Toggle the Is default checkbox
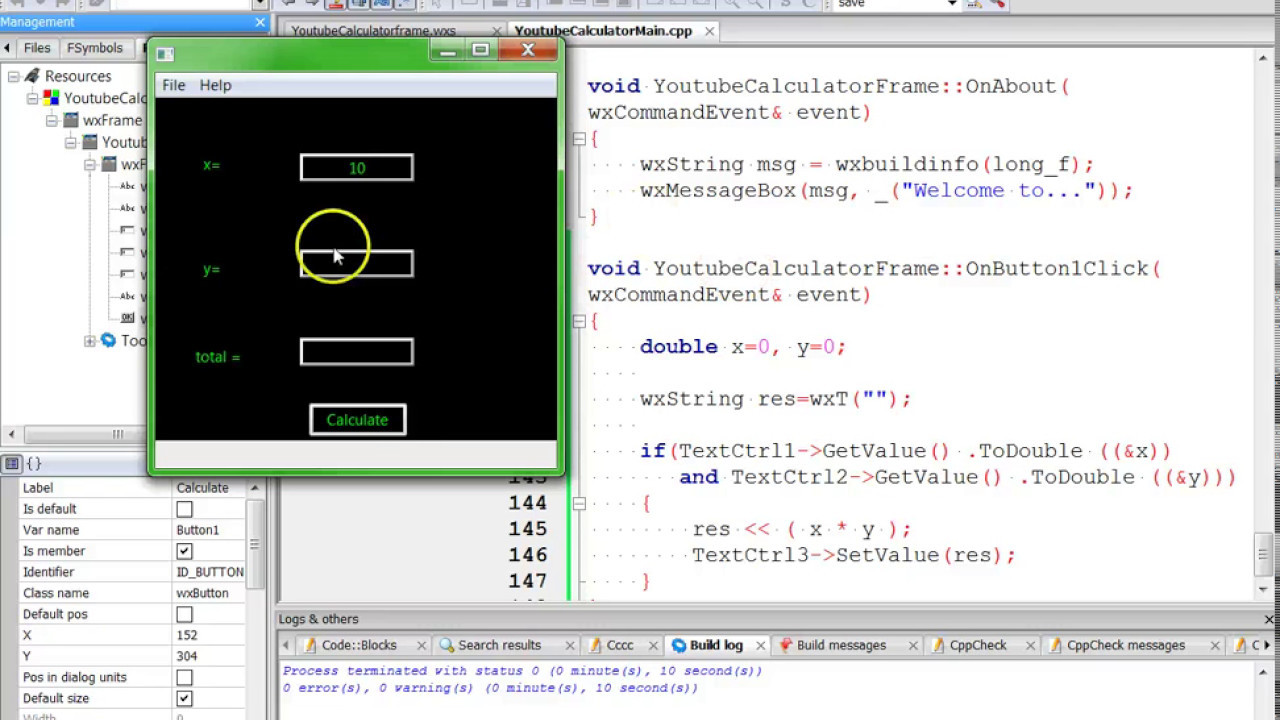Screen dimensions: 1280x720 (x=184, y=509)
